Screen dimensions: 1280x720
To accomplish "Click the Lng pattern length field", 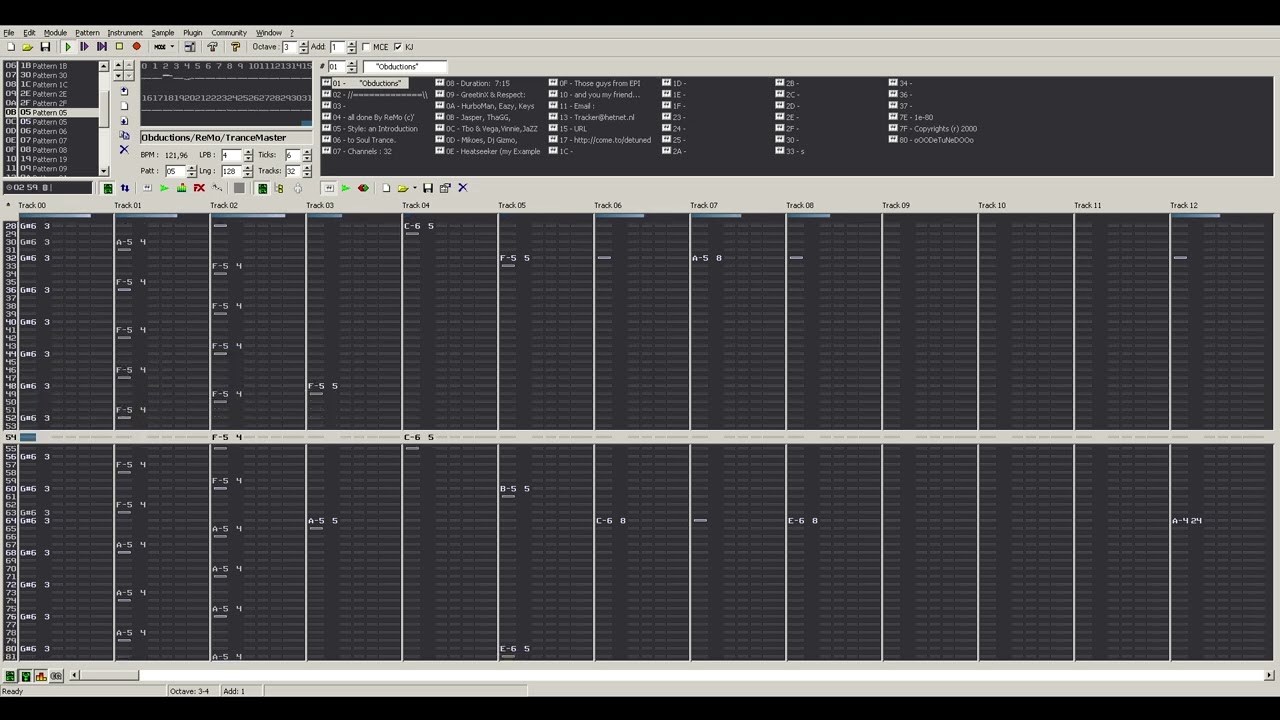I will (x=232, y=171).
